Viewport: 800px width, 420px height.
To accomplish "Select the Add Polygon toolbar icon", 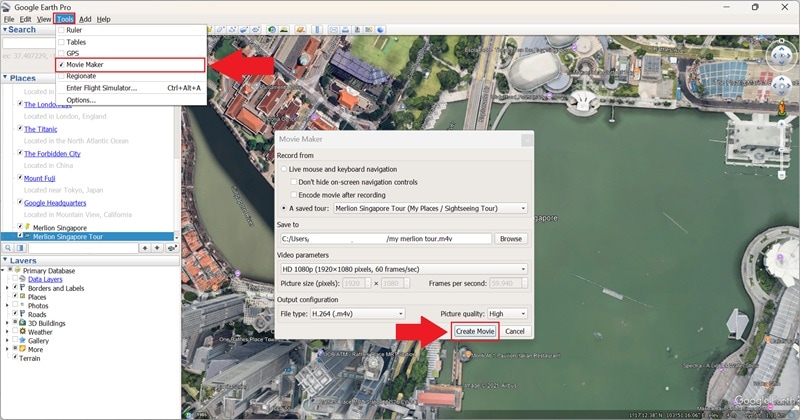I will (x=220, y=30).
